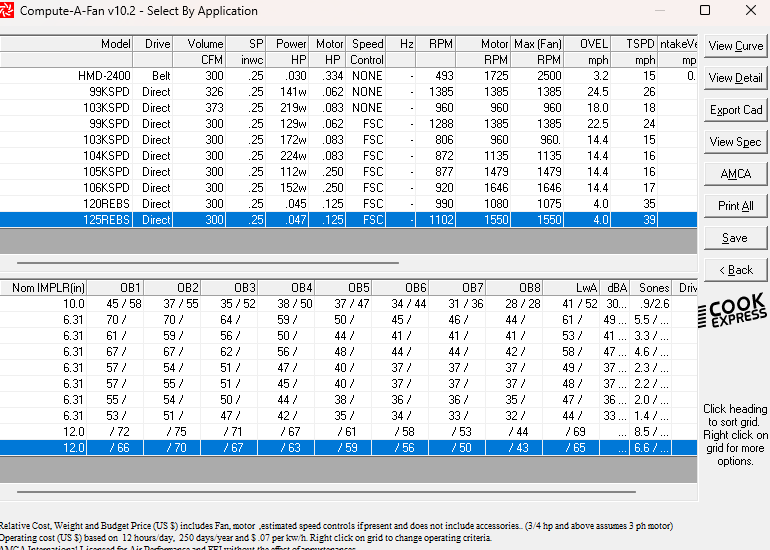Screen dimensions: 770x550
Task: Click the LwA column header
Action: pos(586,288)
